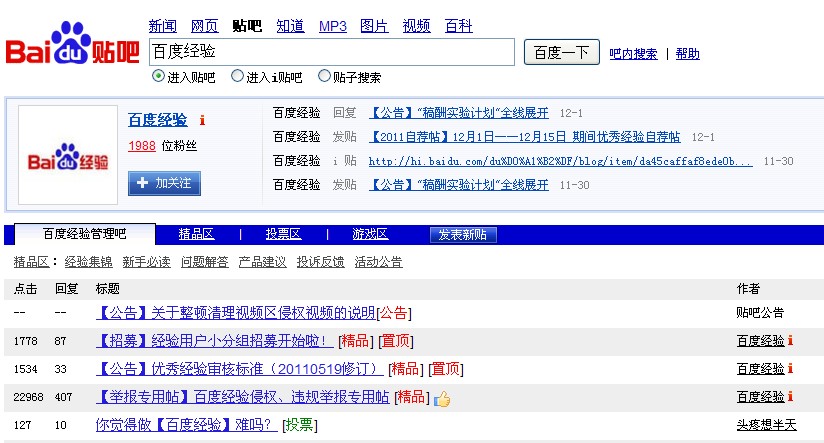This screenshot has height=443, width=824.
Task: Select the 贴子搜索 radio option
Action: click(x=324, y=76)
